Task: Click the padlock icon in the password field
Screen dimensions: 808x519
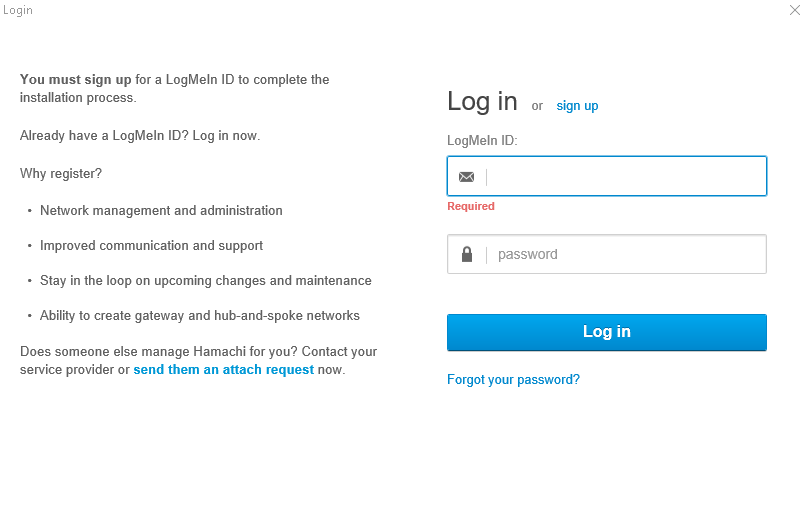Action: pos(466,255)
